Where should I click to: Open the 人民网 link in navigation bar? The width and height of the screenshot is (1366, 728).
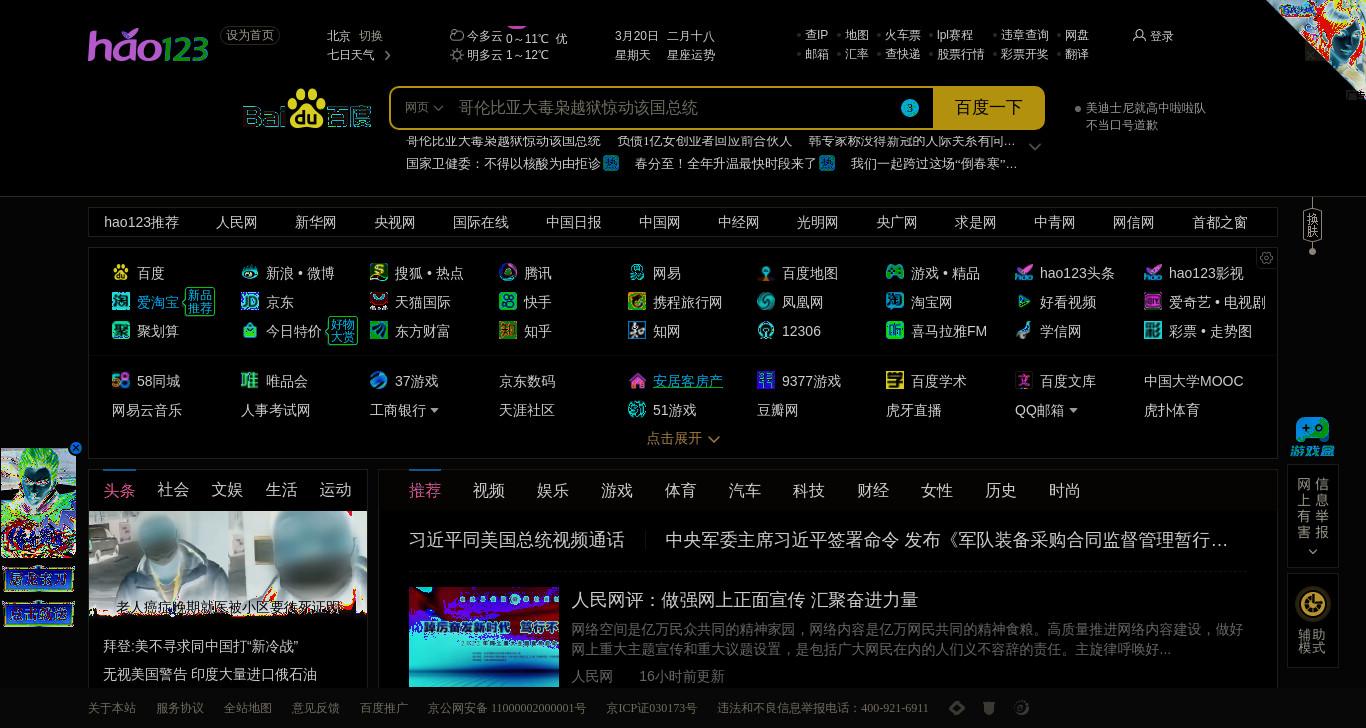(237, 222)
